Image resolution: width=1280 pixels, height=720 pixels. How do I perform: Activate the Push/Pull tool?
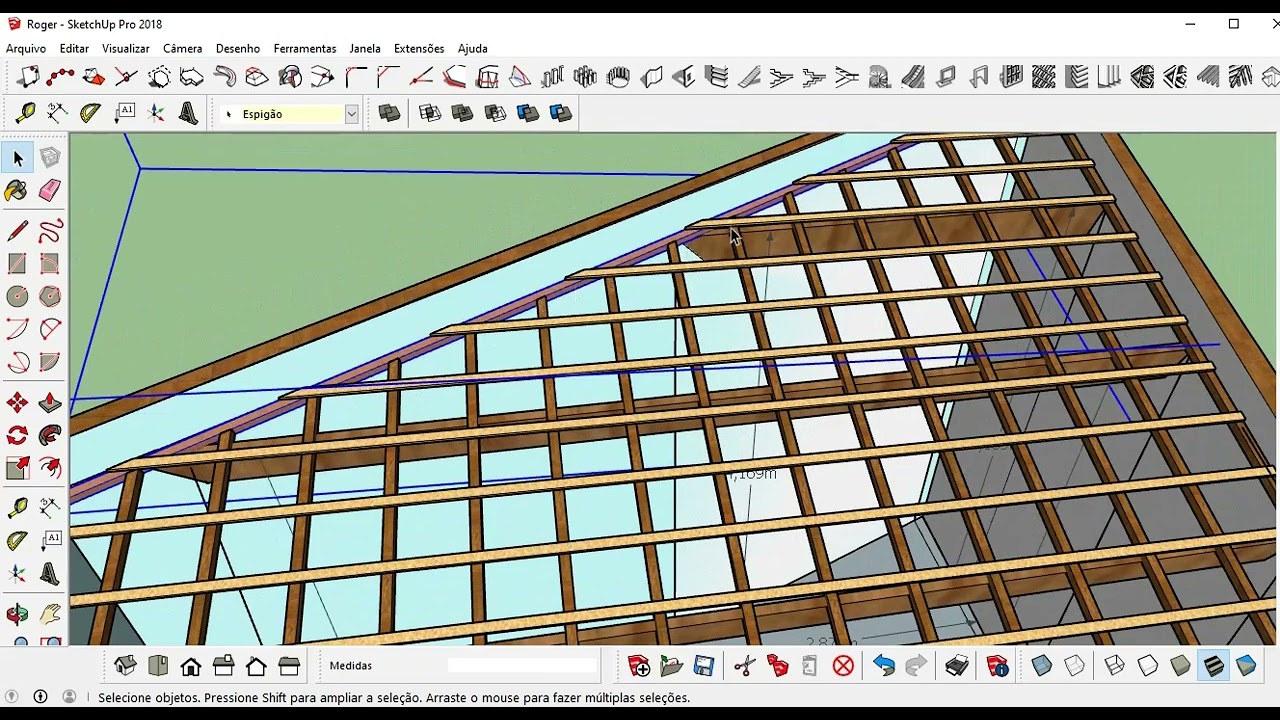tap(50, 403)
